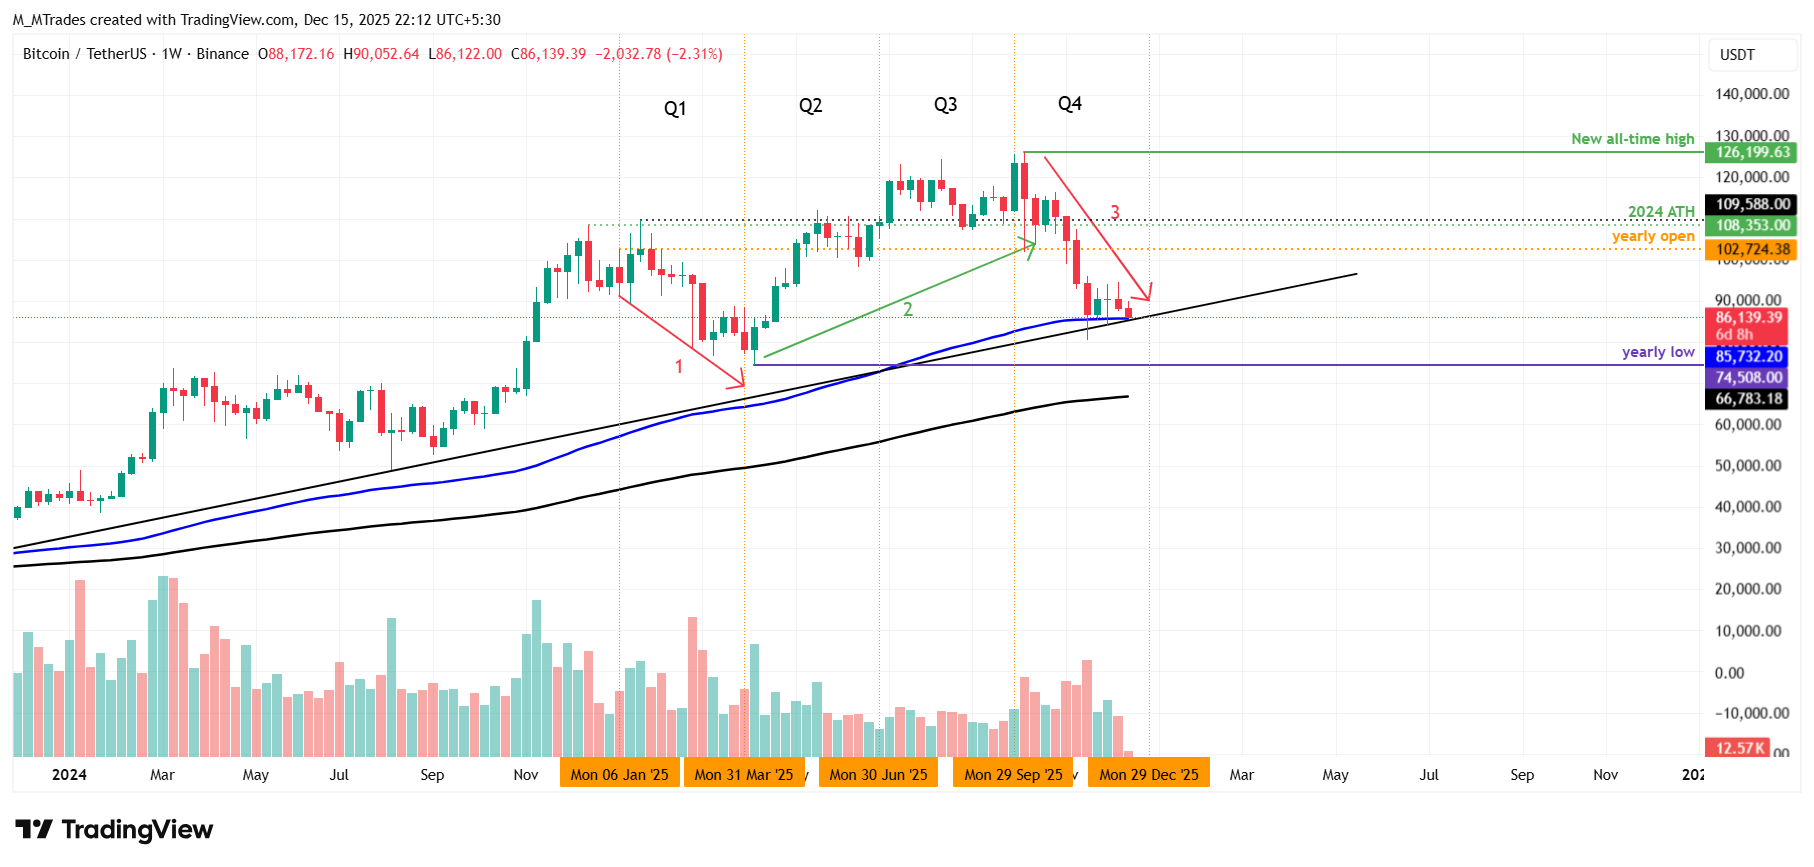Click the TradingView logo icon
The image size is (1814, 867).
(x=34, y=829)
